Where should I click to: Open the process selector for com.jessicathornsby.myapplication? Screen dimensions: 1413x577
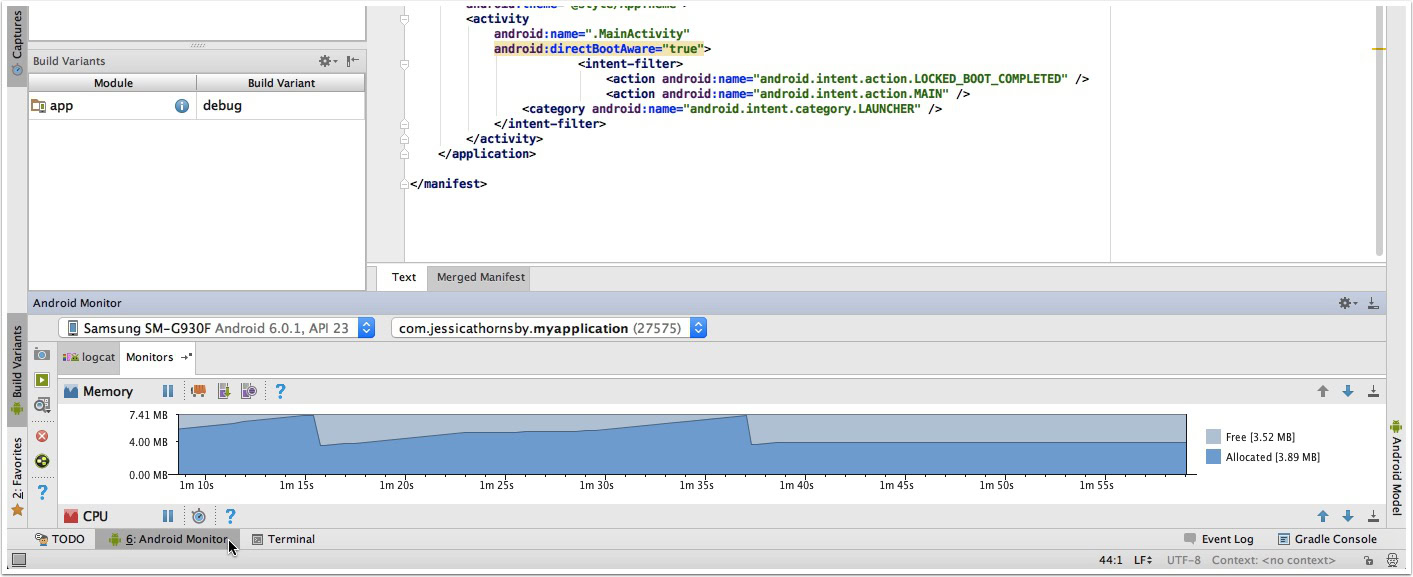697,327
